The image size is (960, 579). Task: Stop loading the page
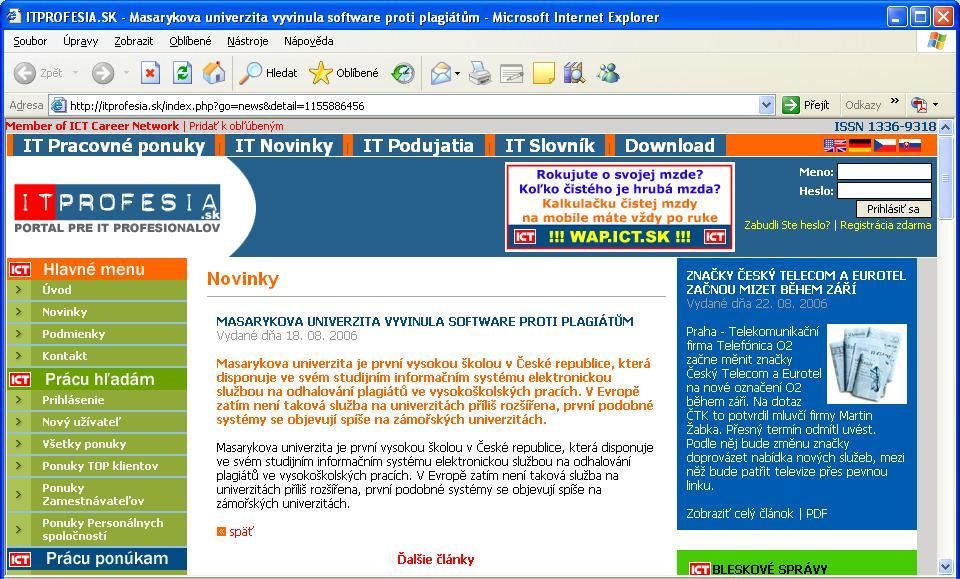tap(150, 73)
